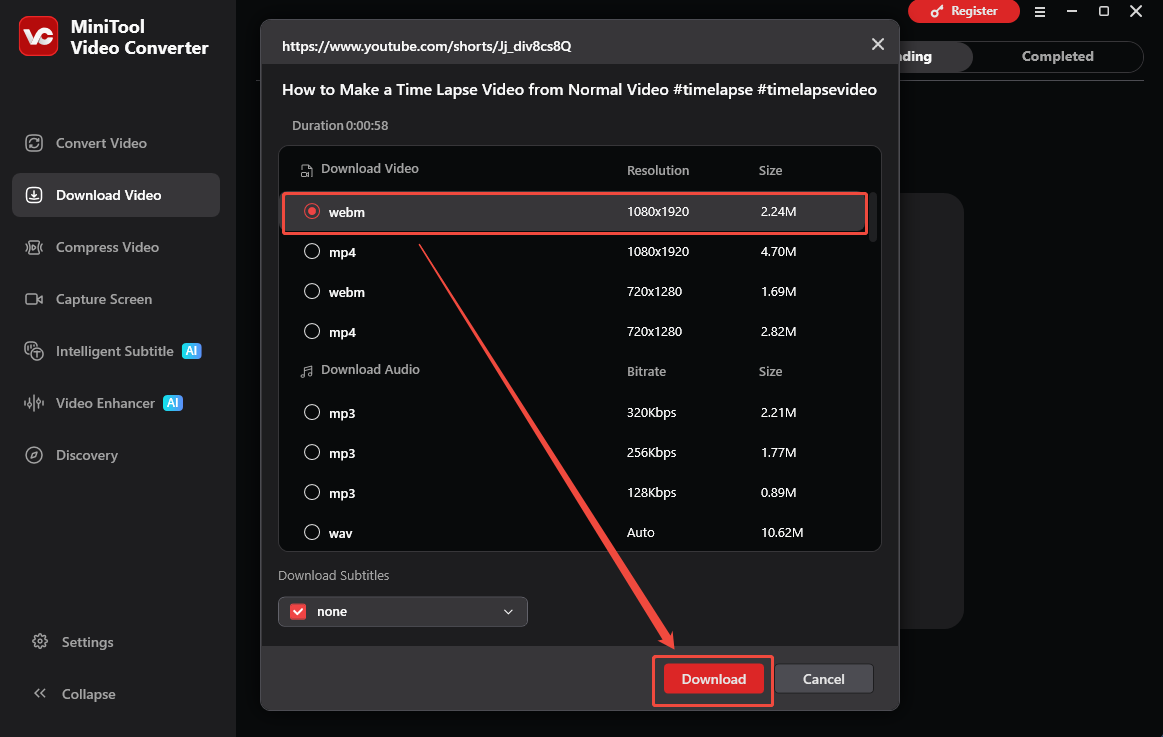Collapse the sidebar via Collapse label
The height and width of the screenshot is (737, 1163).
89,694
